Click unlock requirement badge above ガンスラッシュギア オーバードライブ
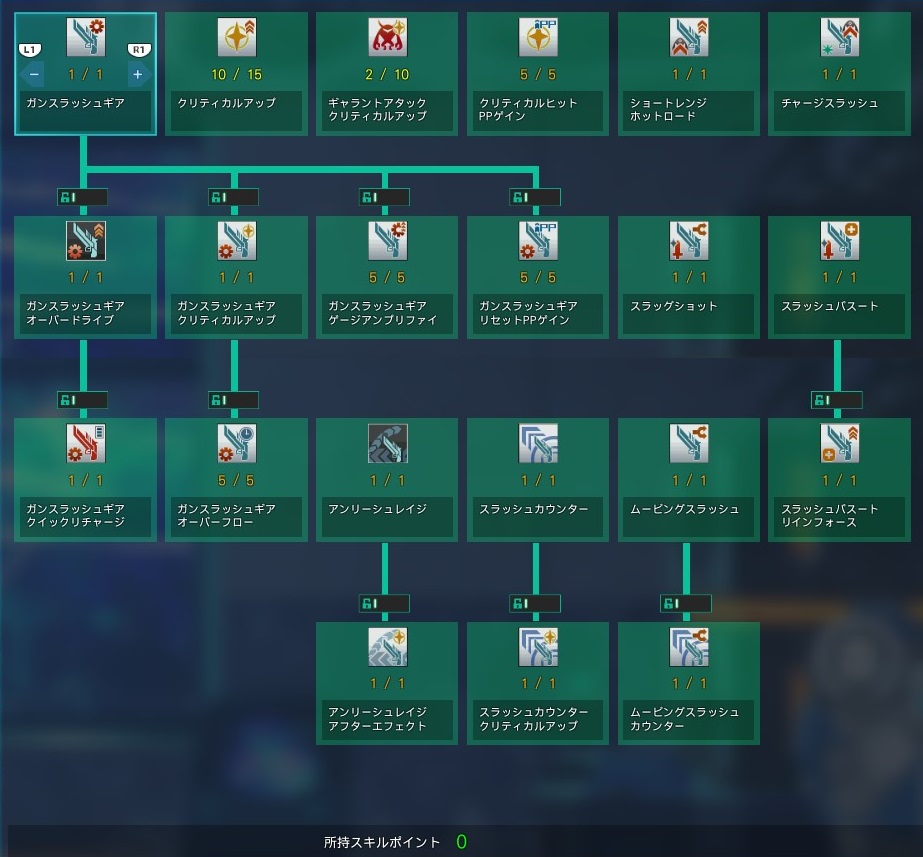 [82, 197]
